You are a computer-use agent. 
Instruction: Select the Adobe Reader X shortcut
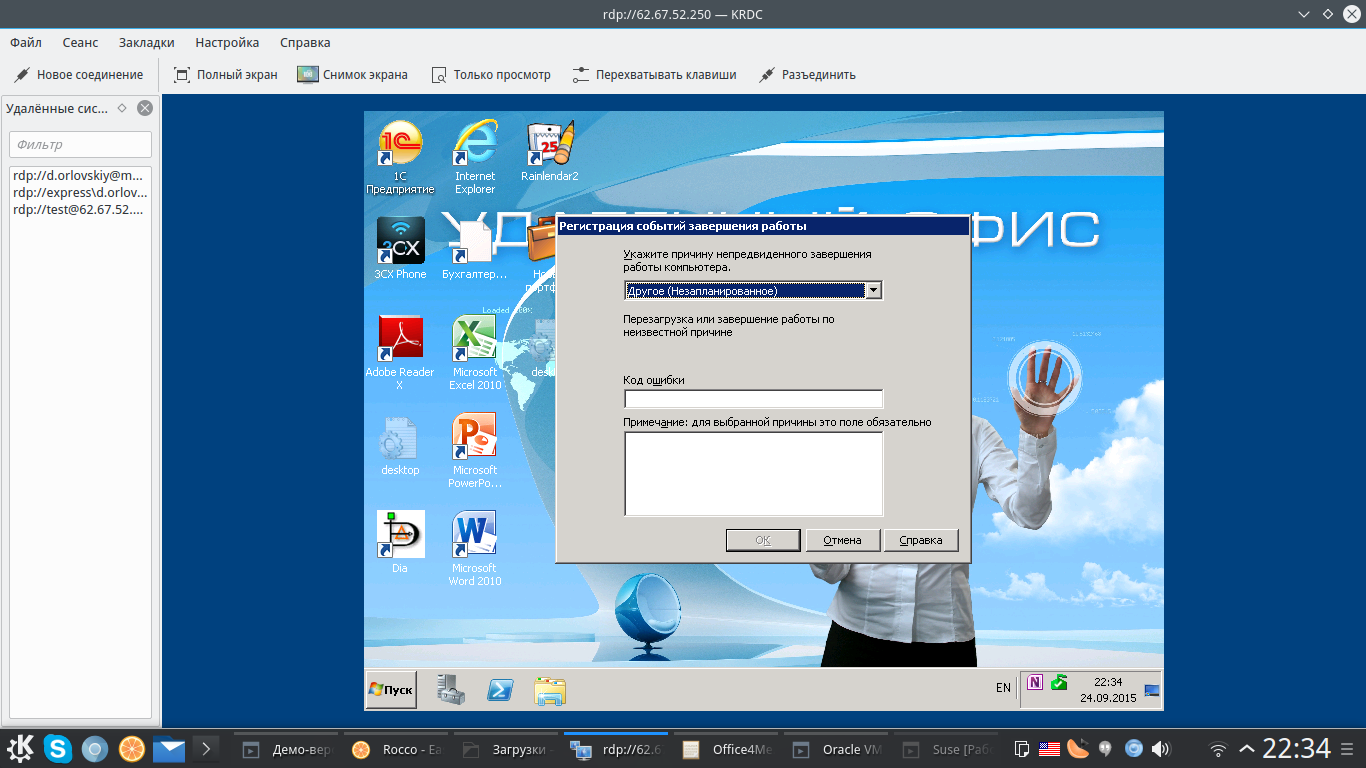400,353
